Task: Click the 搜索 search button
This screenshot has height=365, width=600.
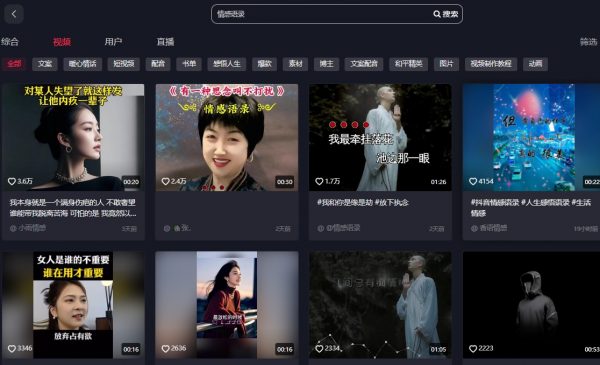Action: (446, 14)
